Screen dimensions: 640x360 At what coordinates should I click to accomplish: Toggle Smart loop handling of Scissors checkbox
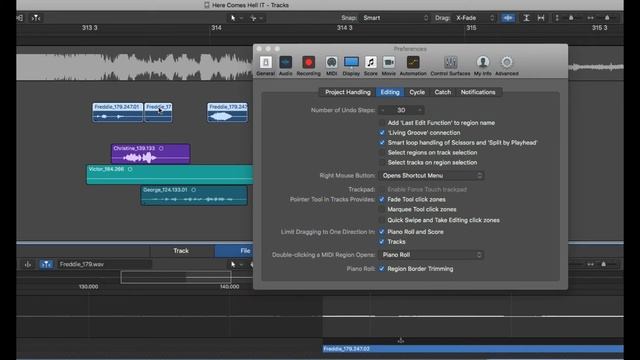click(x=382, y=143)
